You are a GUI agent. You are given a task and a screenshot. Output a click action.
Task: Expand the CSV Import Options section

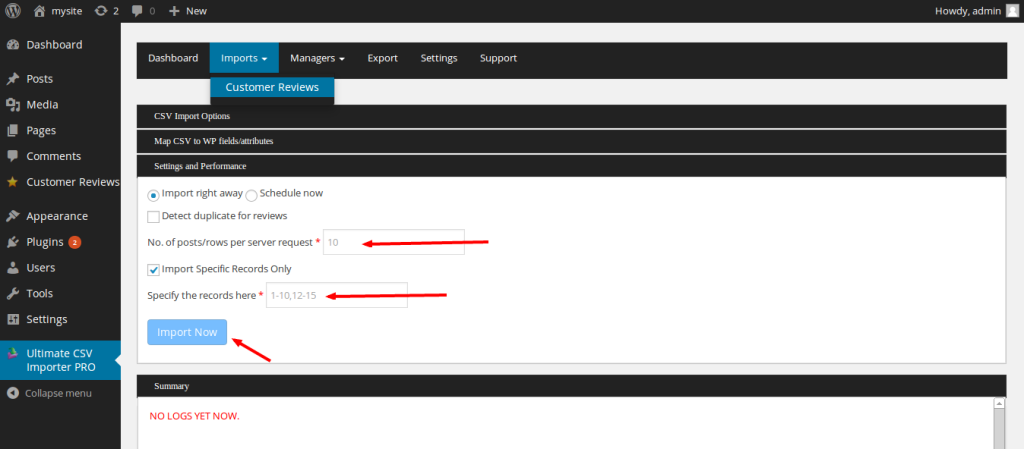click(571, 116)
